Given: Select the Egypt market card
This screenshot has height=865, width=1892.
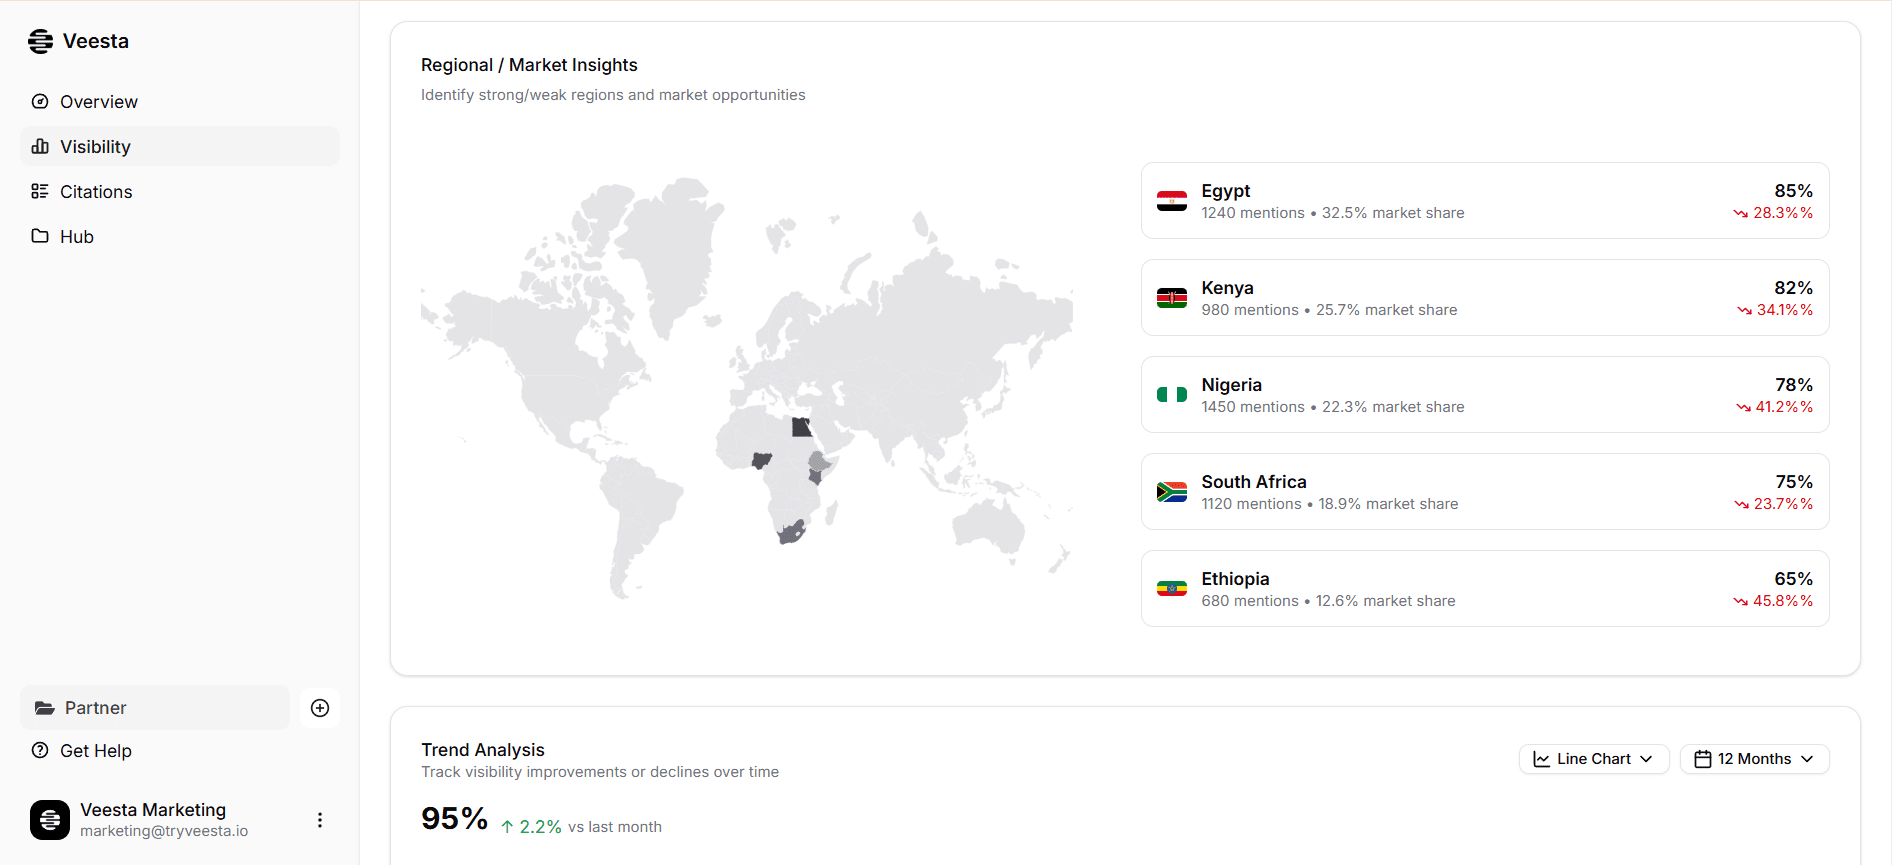Looking at the screenshot, I should tap(1484, 201).
